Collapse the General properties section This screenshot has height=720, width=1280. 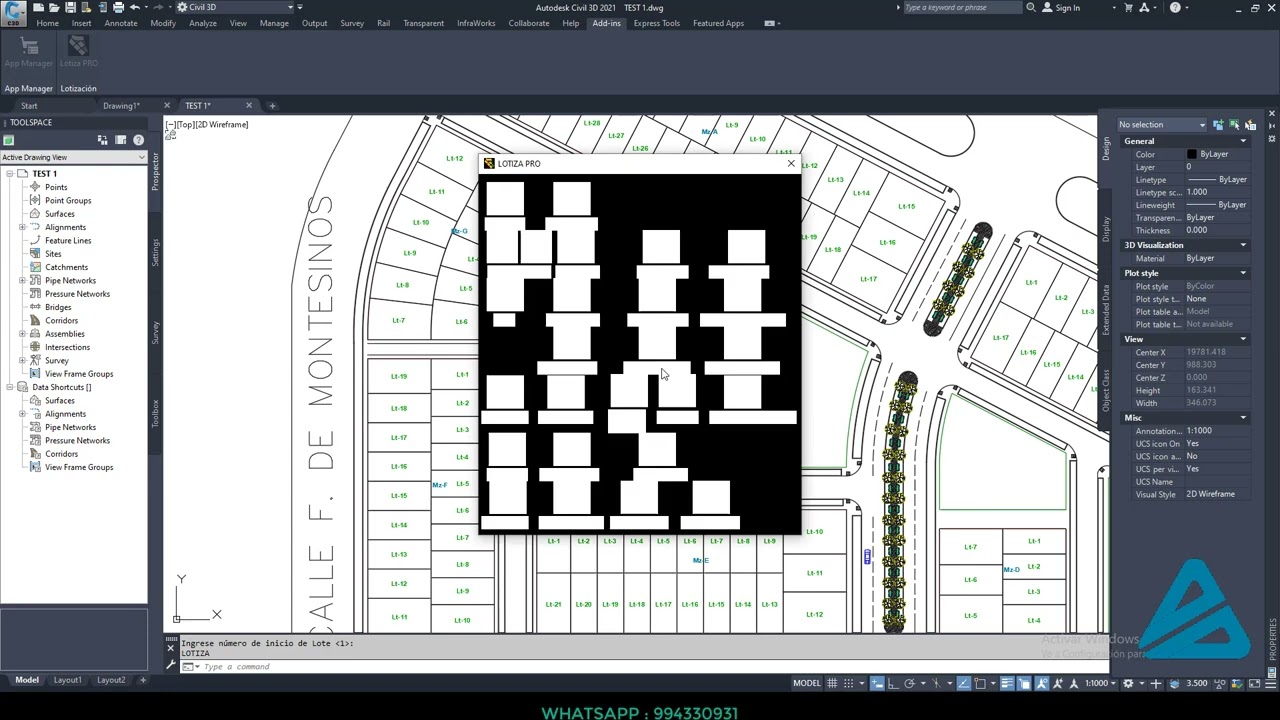point(1243,141)
